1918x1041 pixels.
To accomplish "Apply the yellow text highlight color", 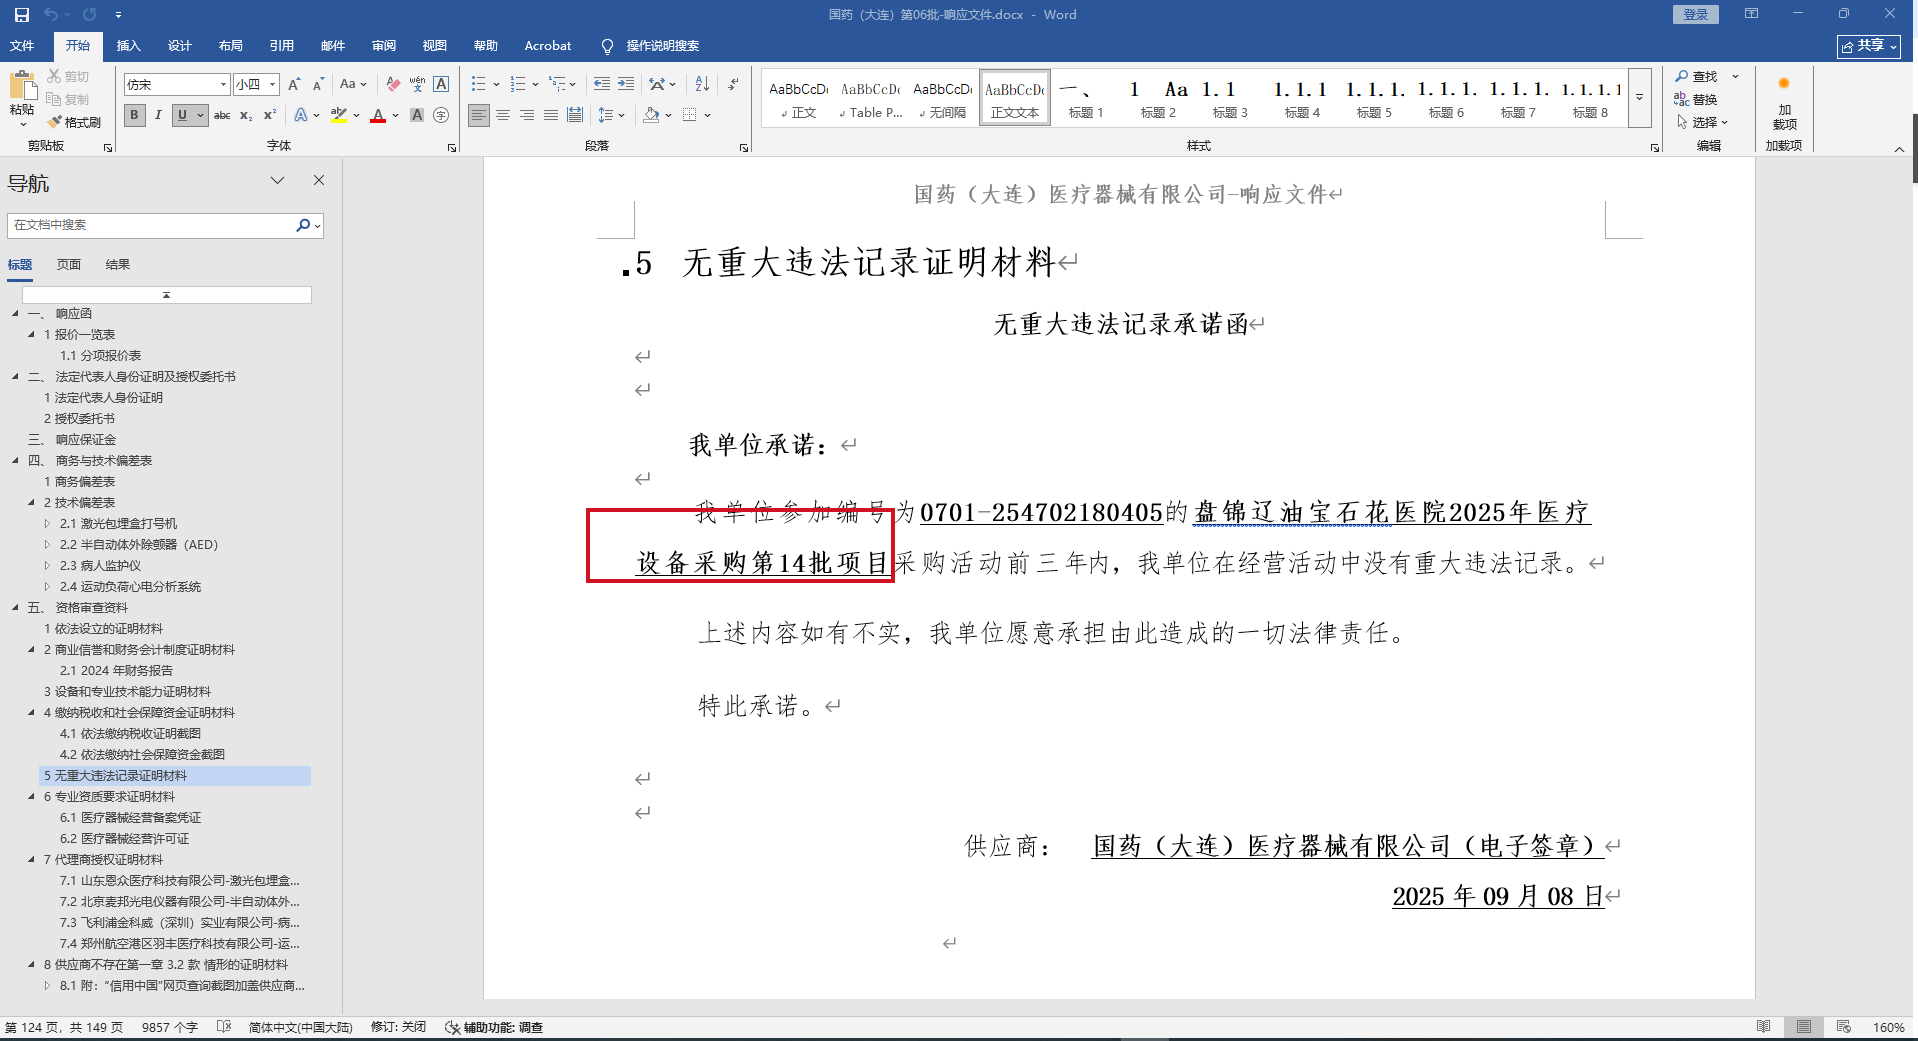I will (x=339, y=115).
